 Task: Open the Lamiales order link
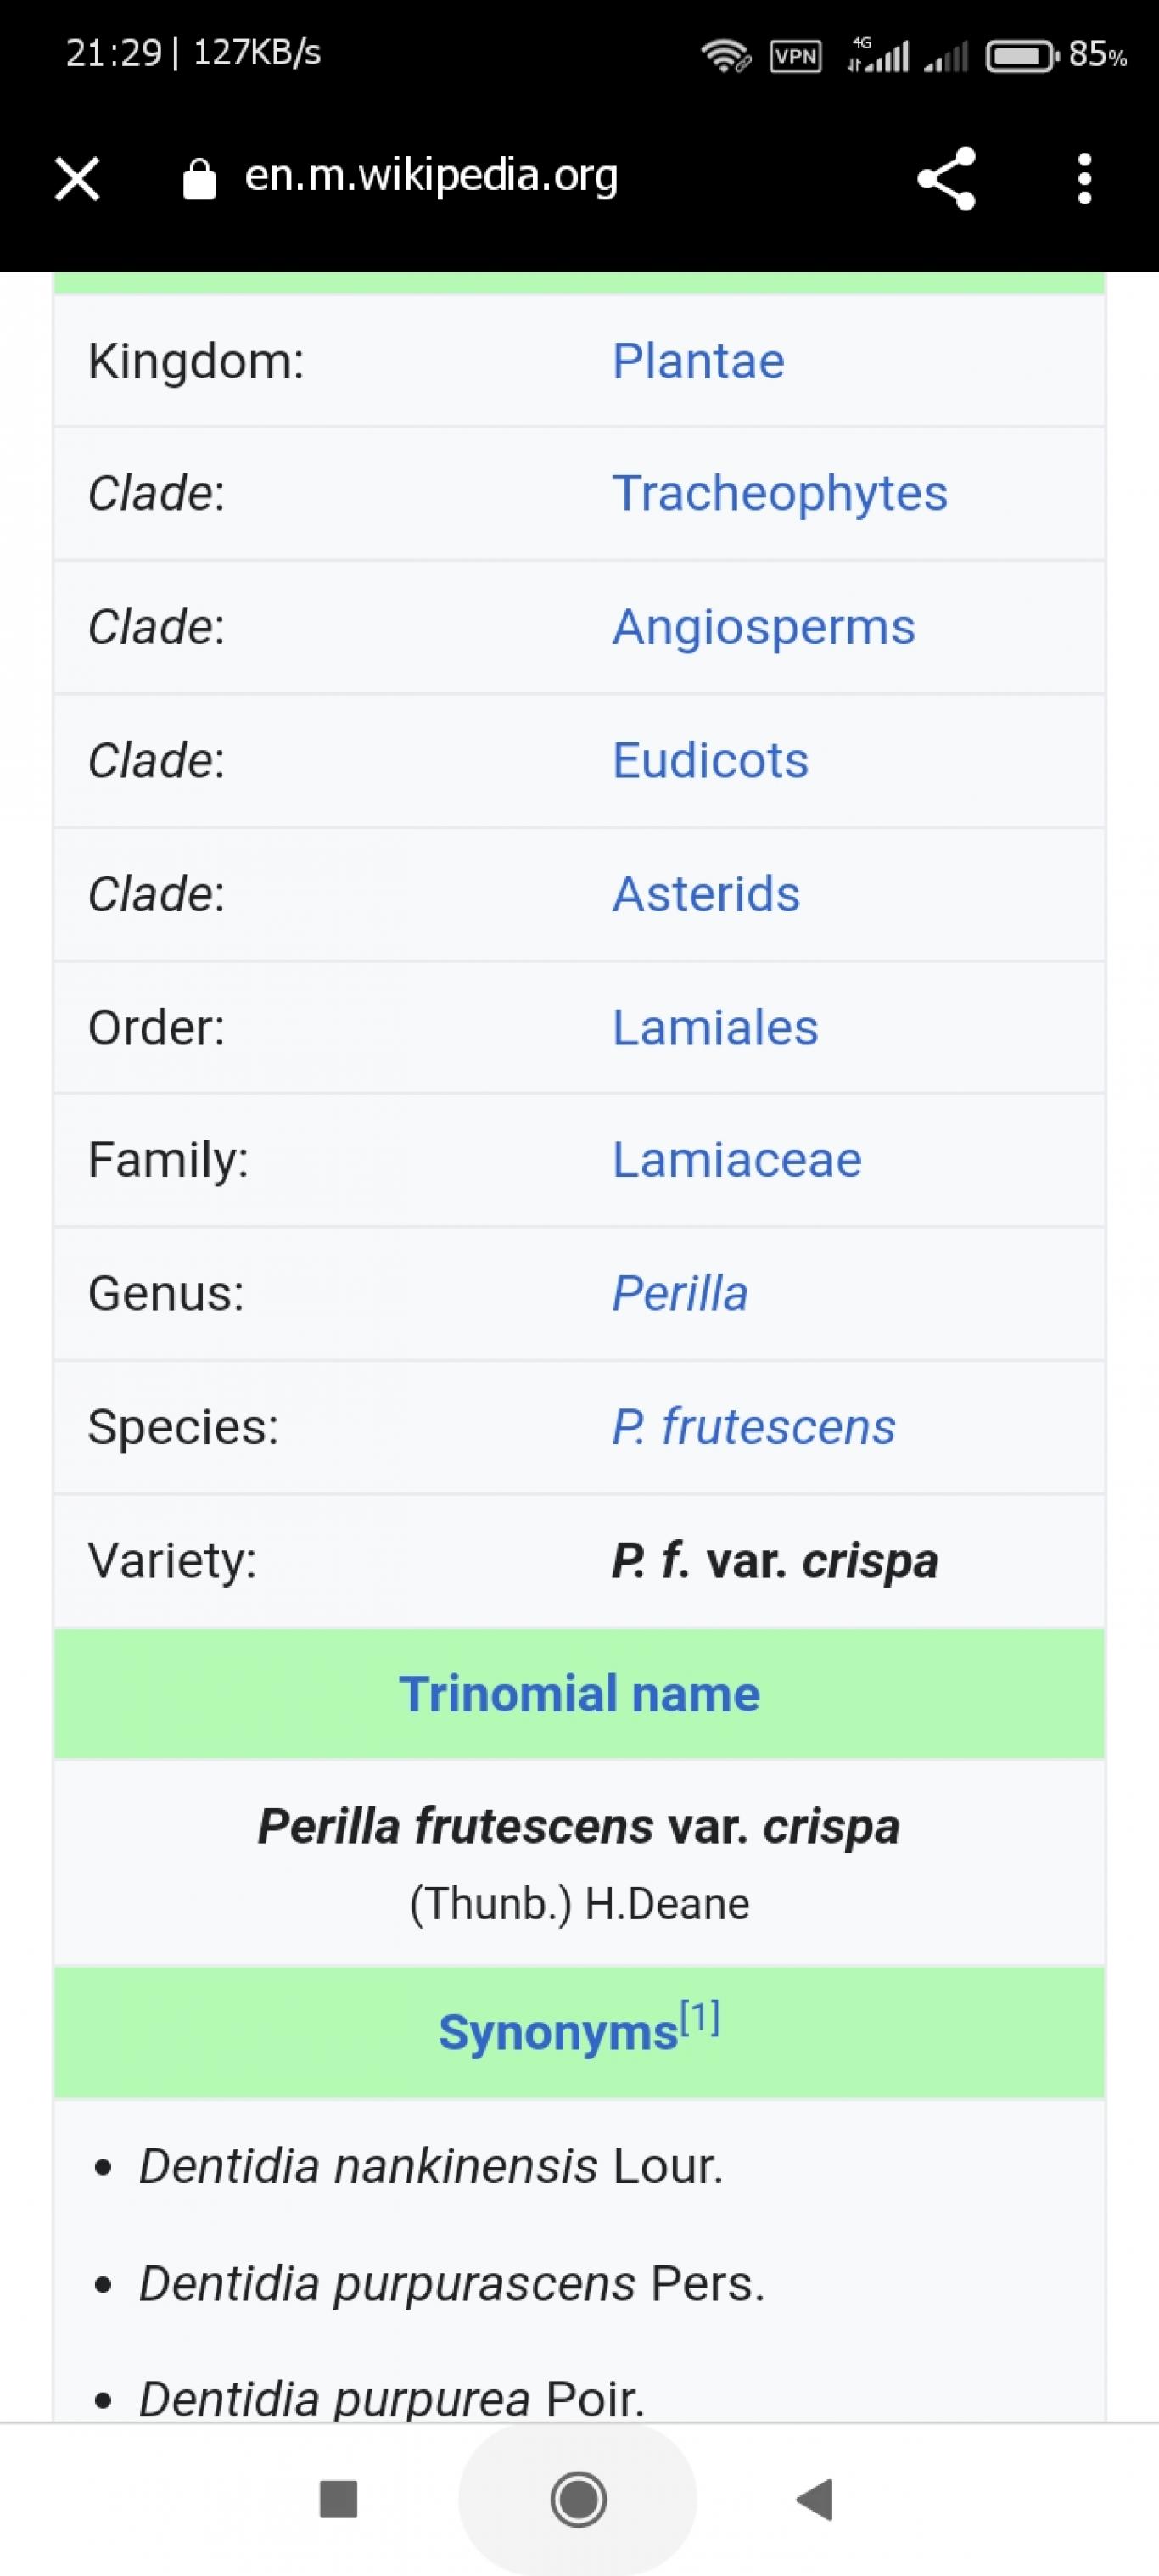pos(715,1028)
